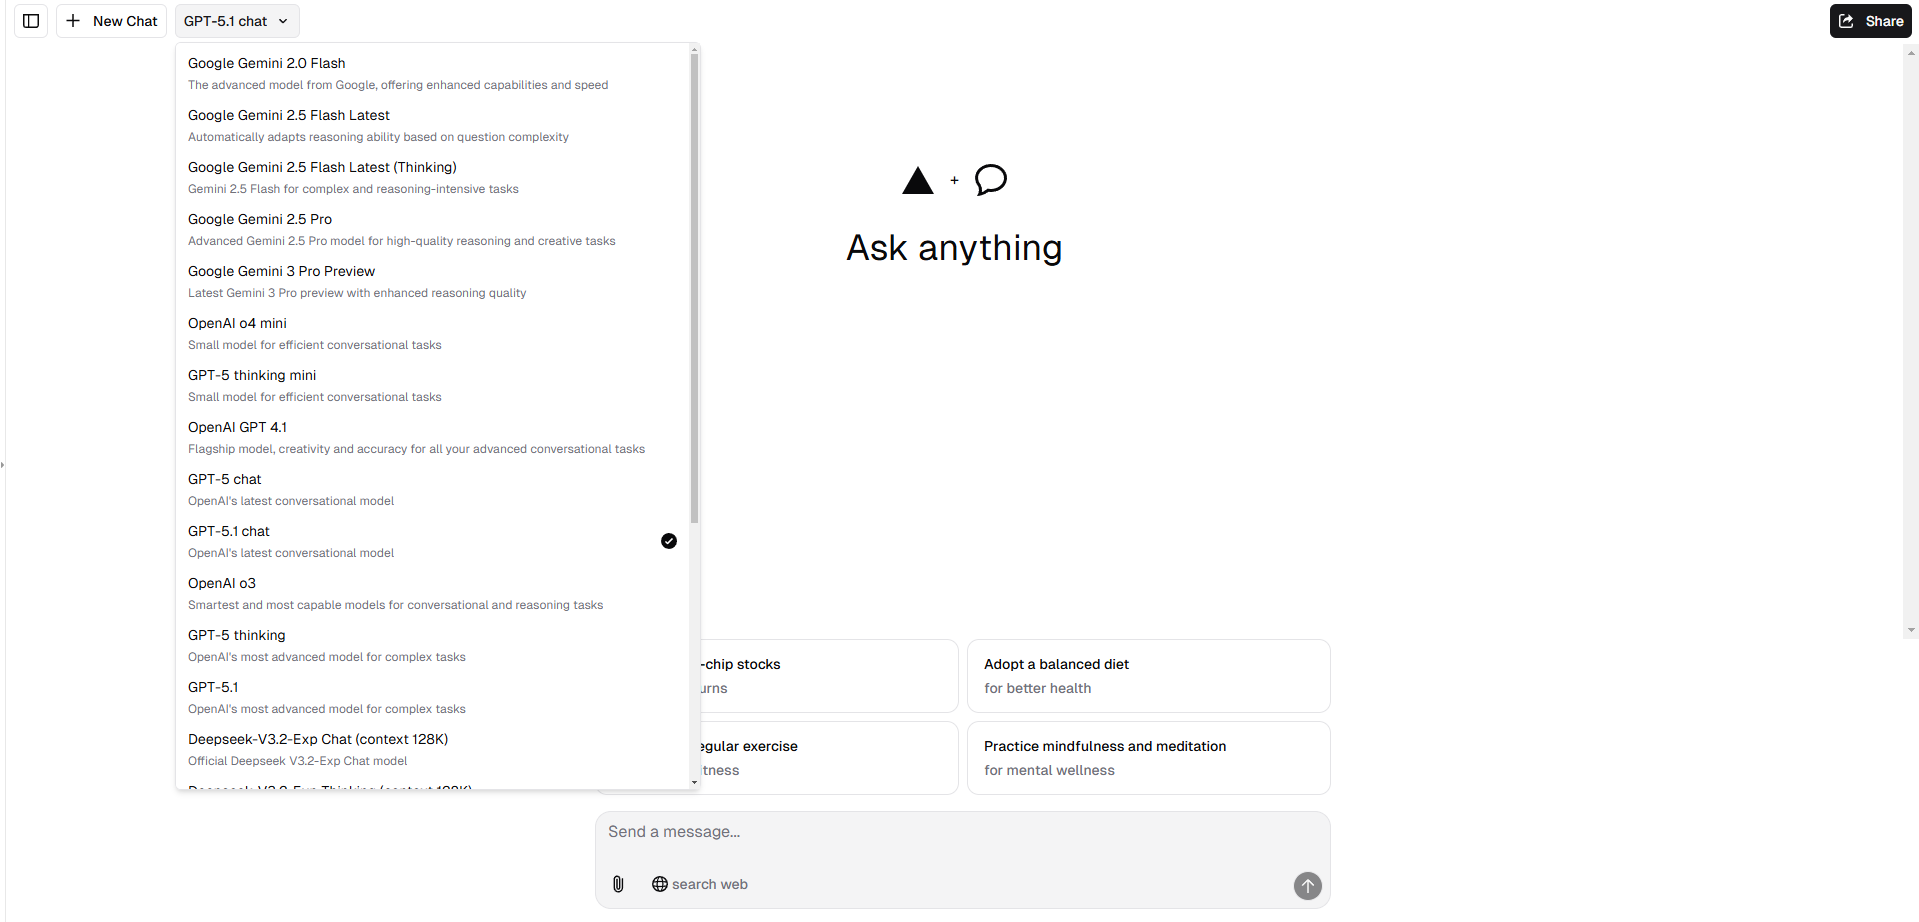Click 'Official Deepseek V3.2-Exp Chat model' text
Screen dimensions: 1919x922
pyautogui.click(x=297, y=761)
